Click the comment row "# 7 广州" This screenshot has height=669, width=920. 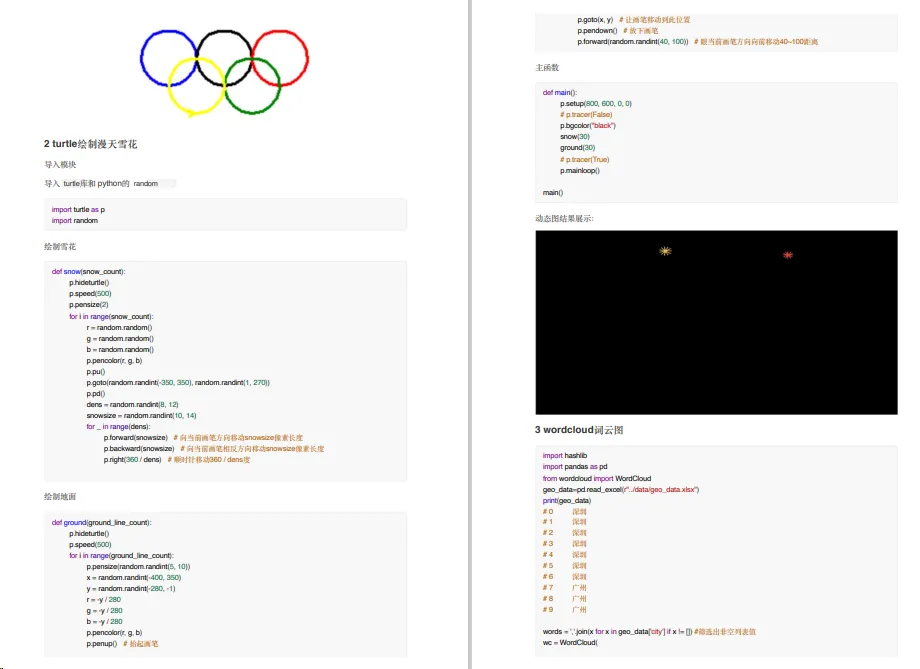[564, 587]
